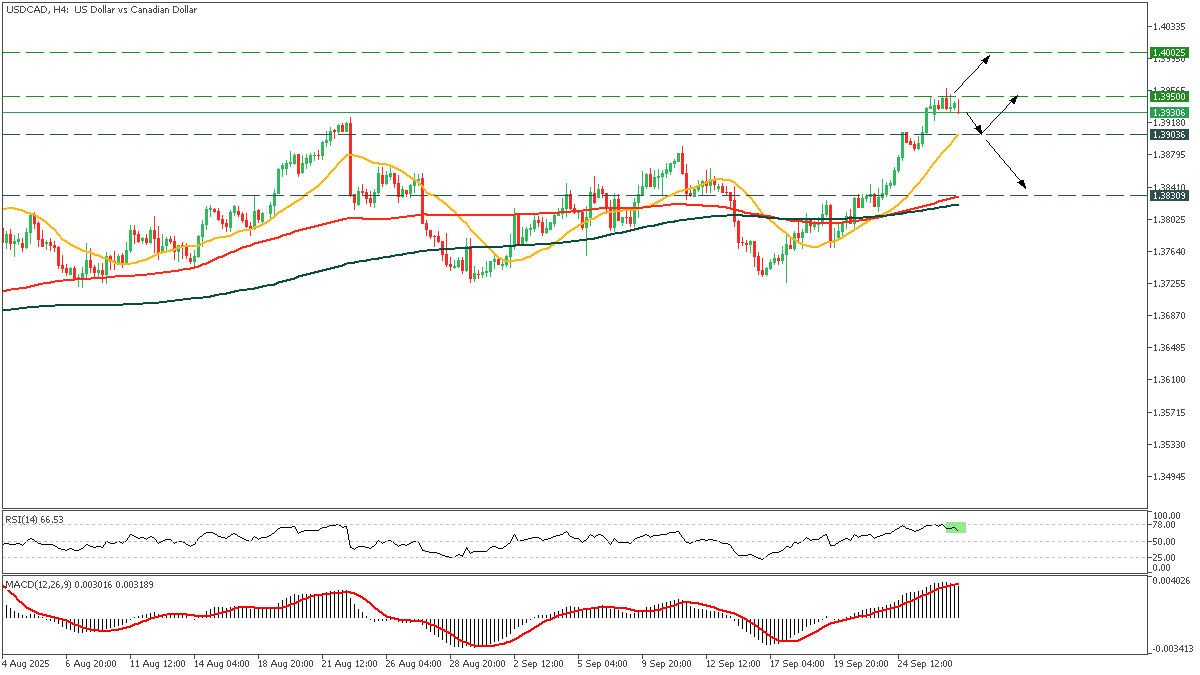Click the 1.35715 price axis value
This screenshot has height=675, width=1200.
click(1168, 412)
